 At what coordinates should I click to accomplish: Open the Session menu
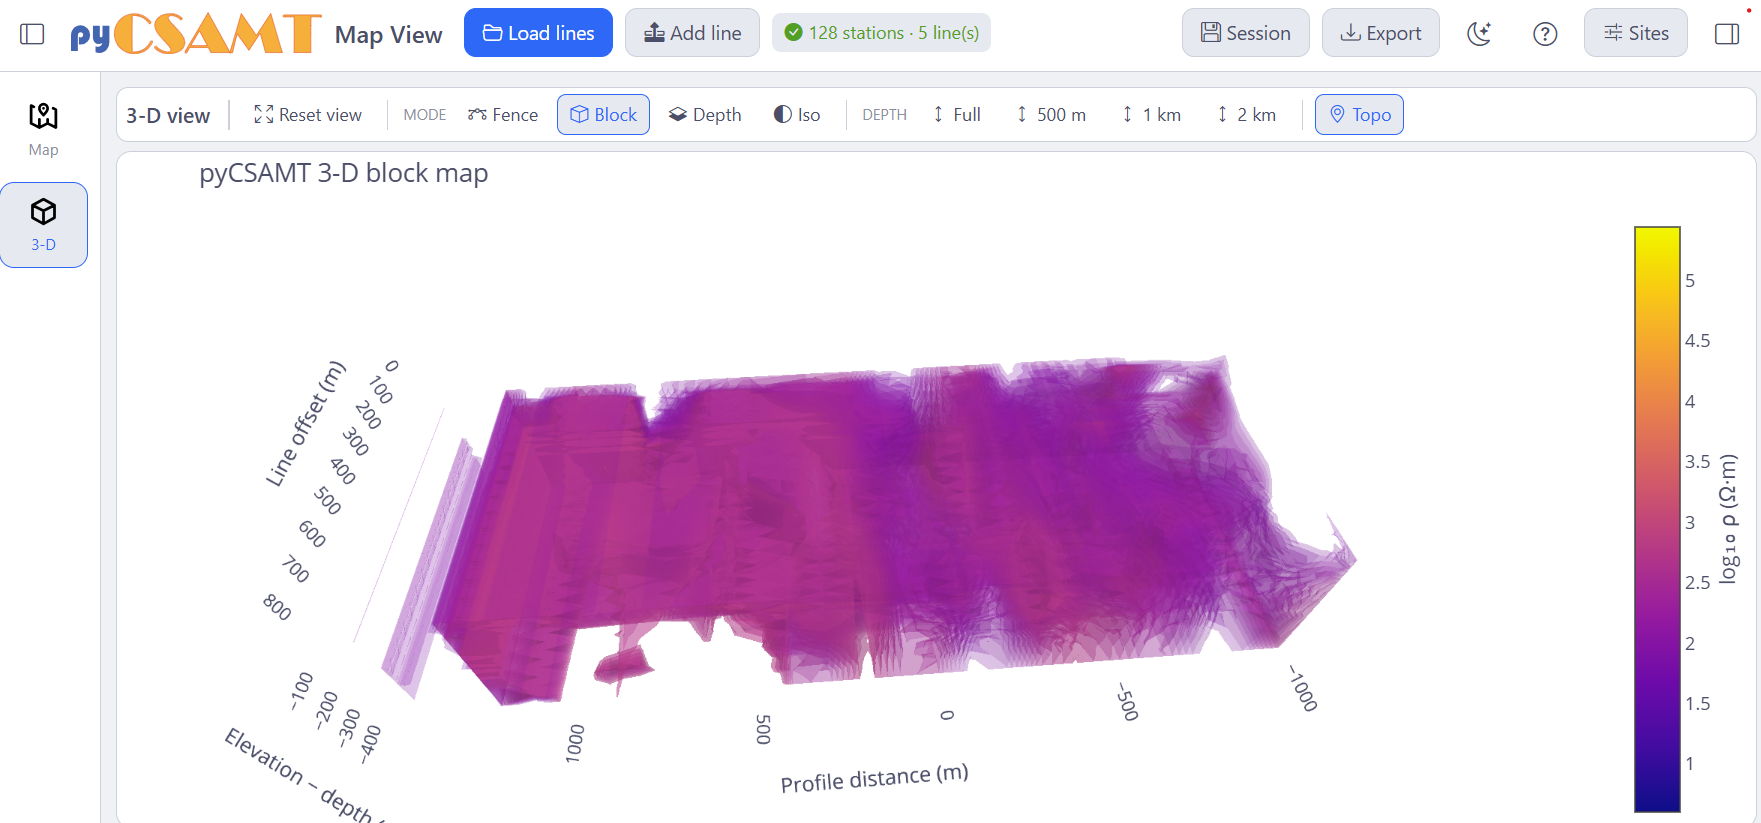(x=1245, y=33)
